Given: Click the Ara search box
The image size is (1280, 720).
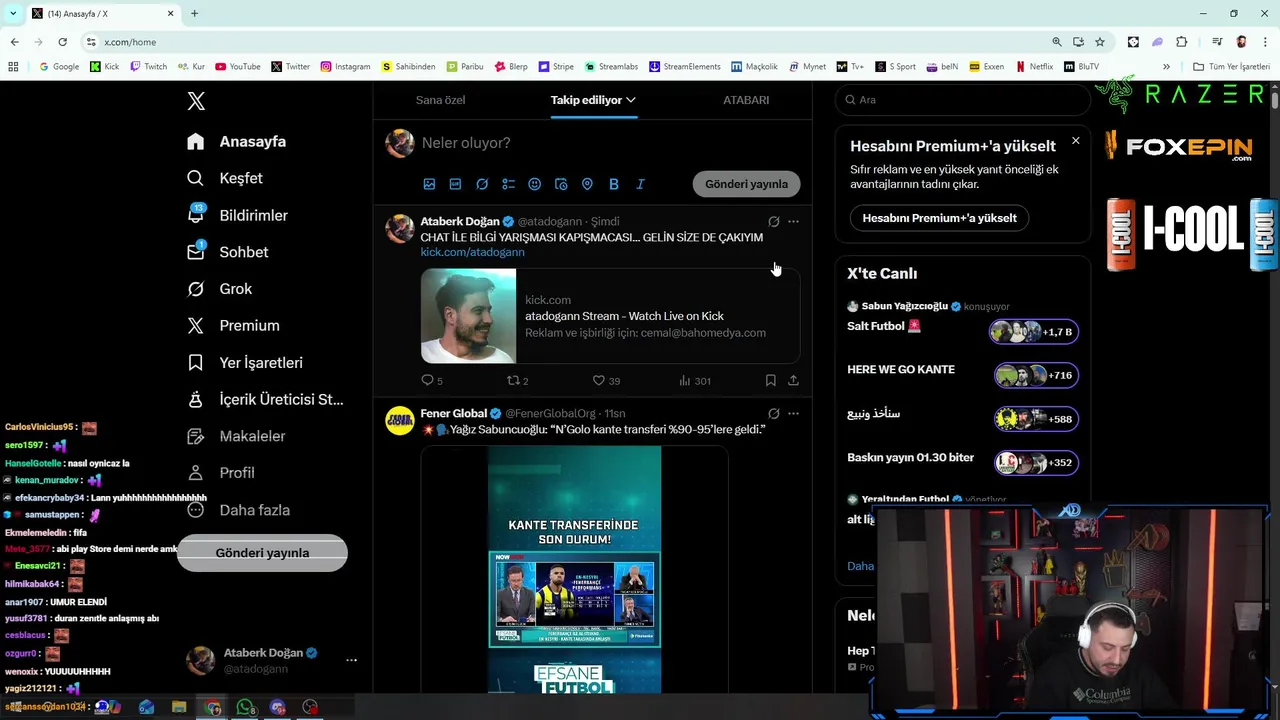Looking at the screenshot, I should coord(962,100).
